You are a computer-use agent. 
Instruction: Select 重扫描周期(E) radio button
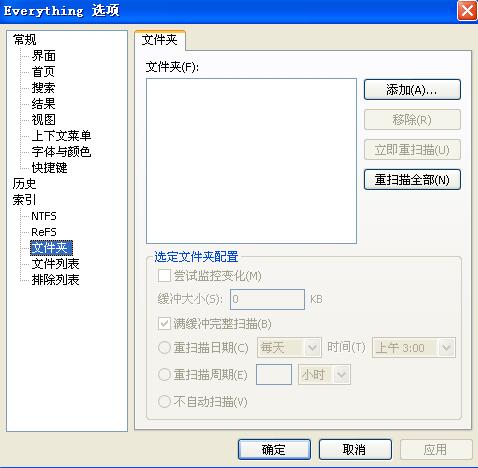click(x=164, y=375)
